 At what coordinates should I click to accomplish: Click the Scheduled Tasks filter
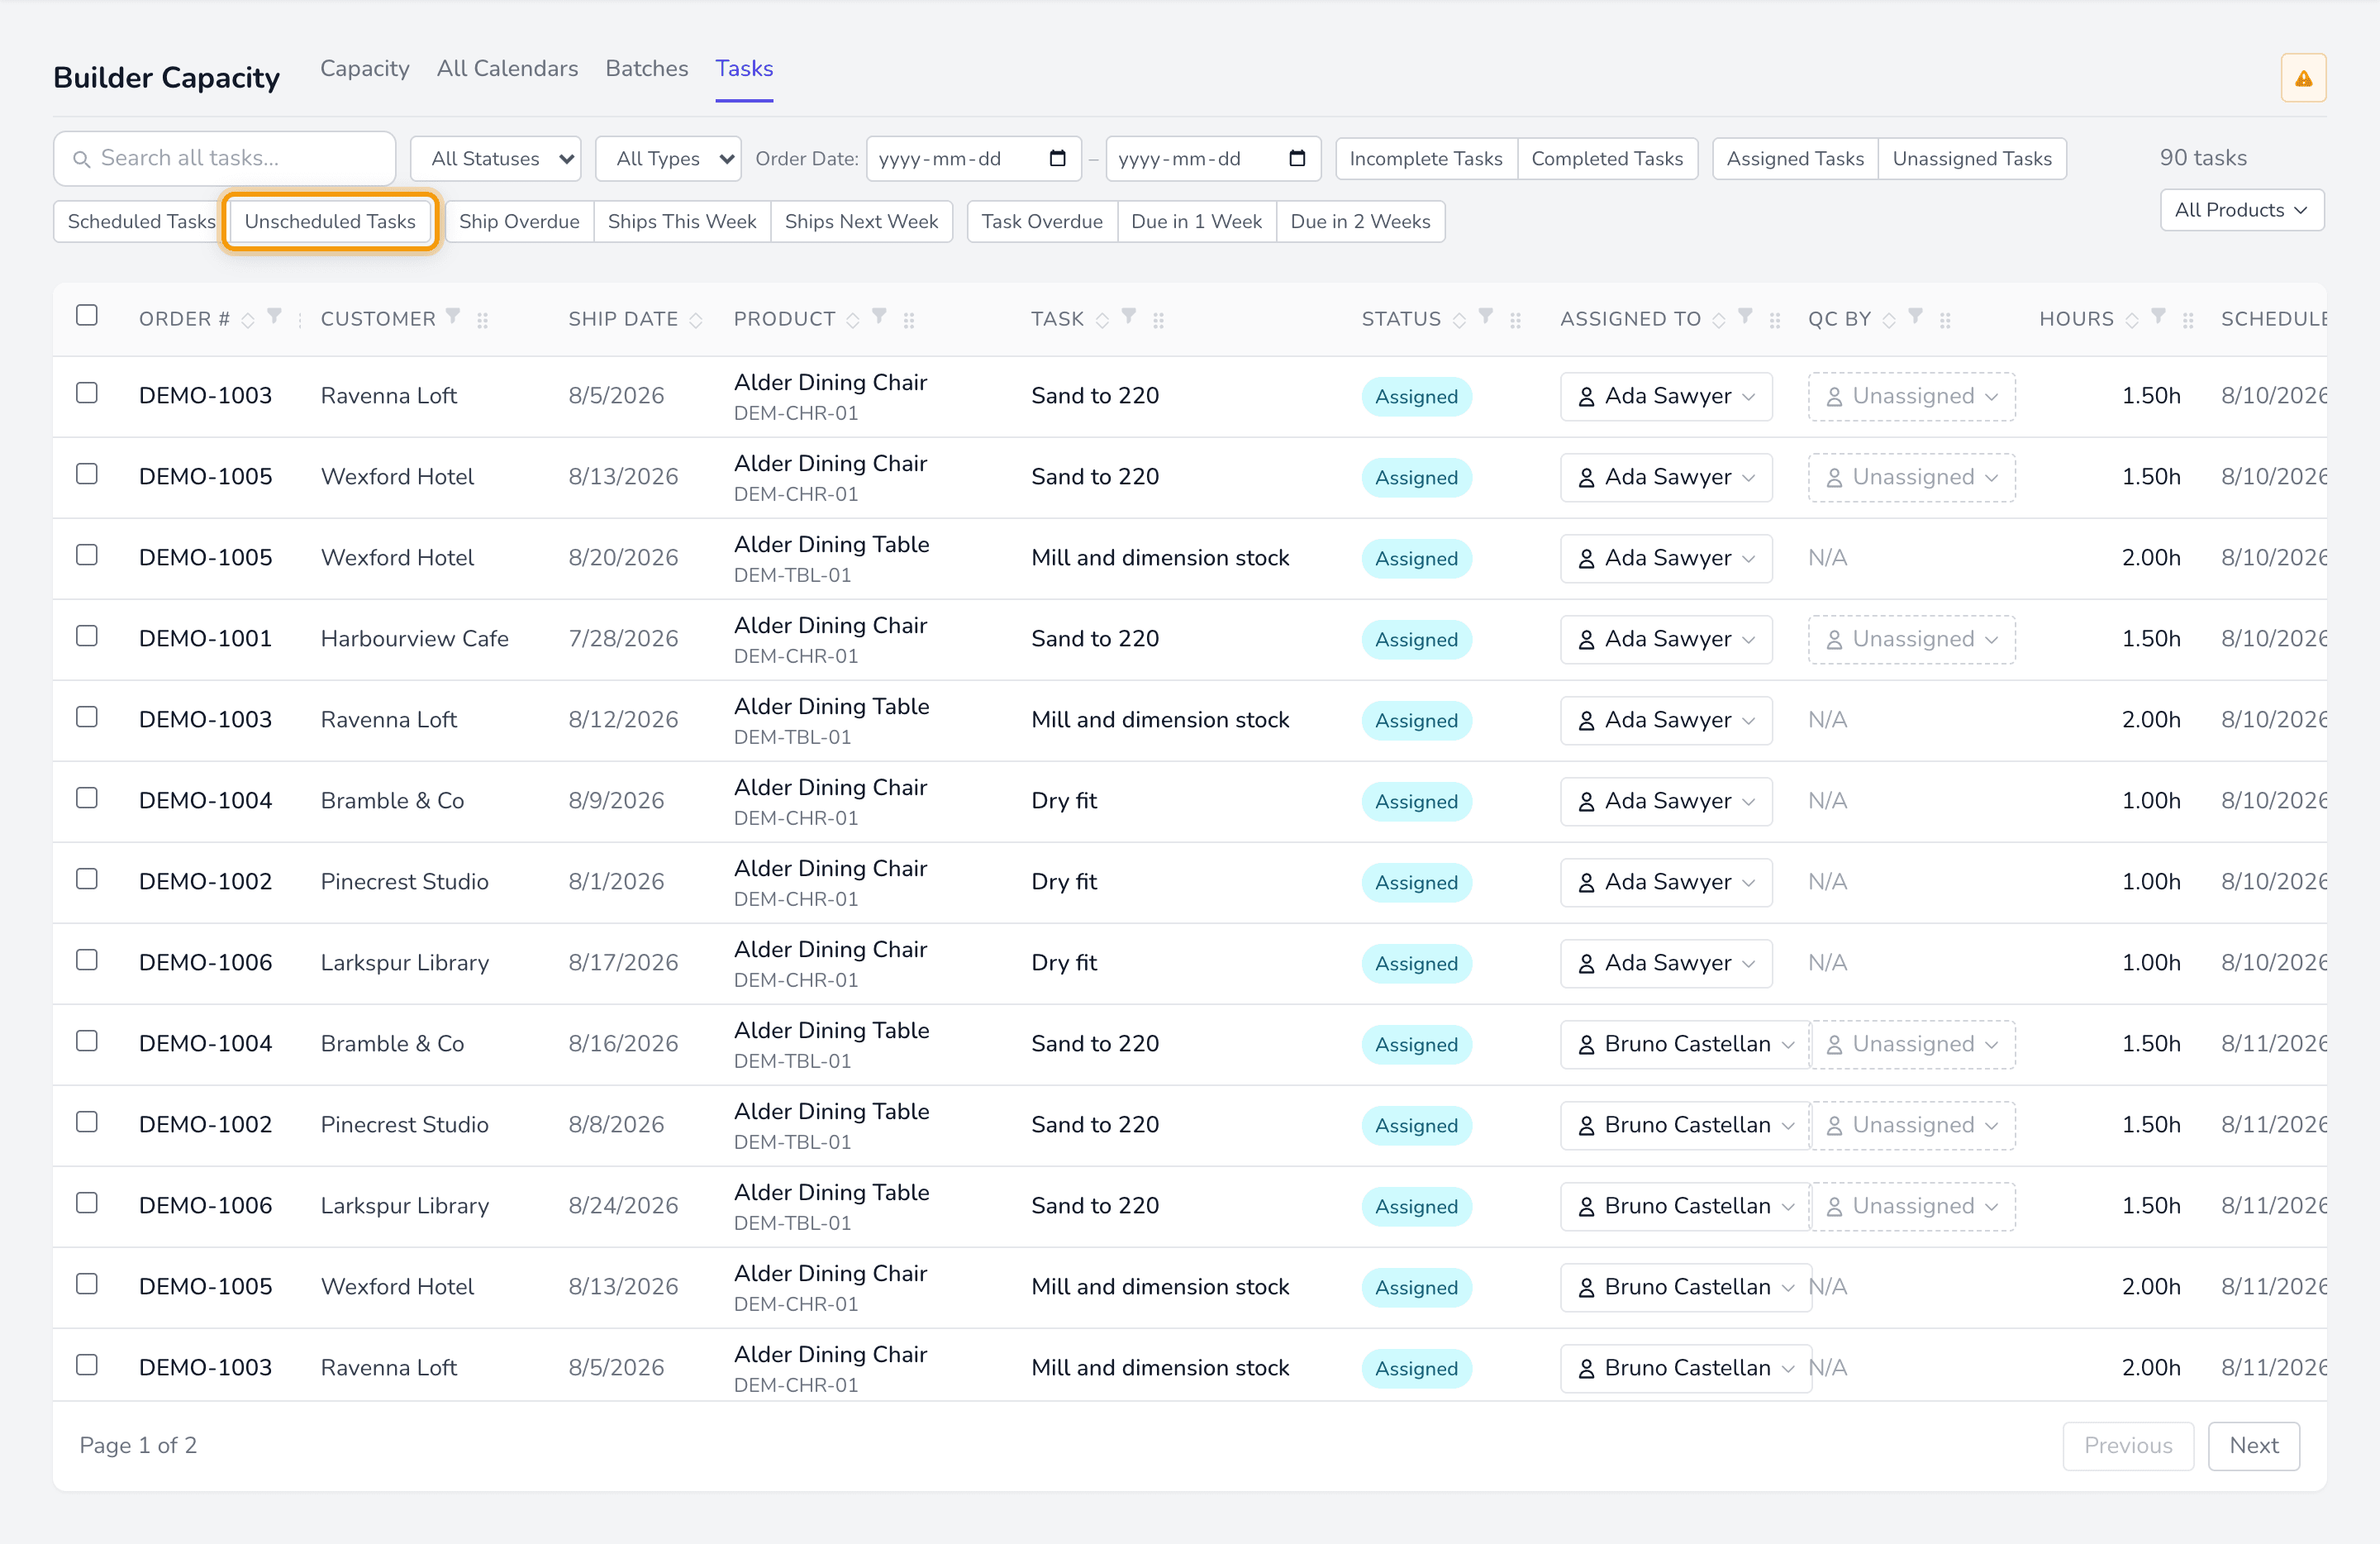[141, 221]
